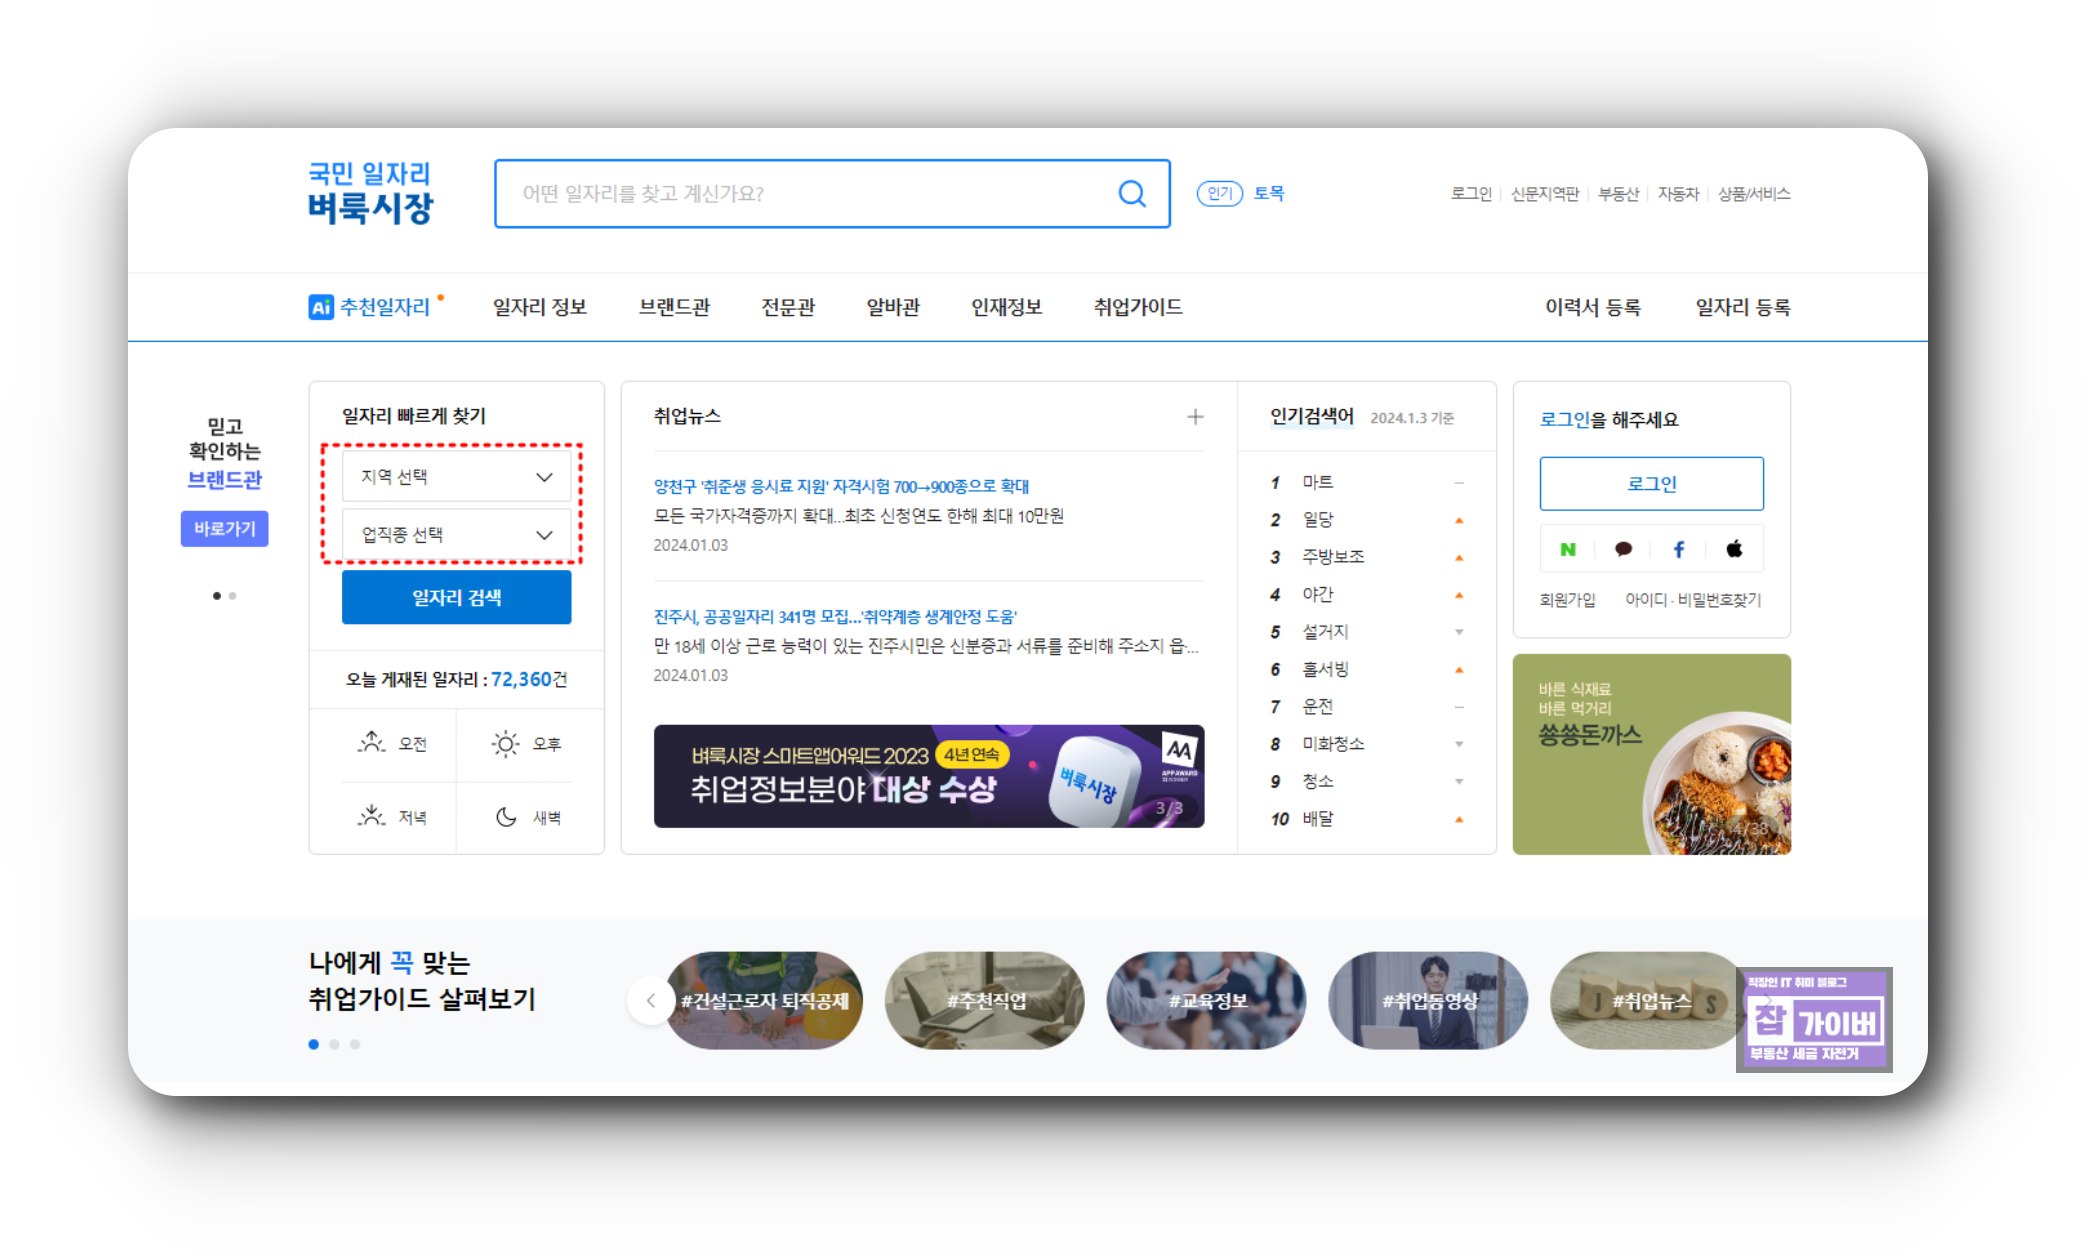Switch to second brand banner dot

(233, 596)
